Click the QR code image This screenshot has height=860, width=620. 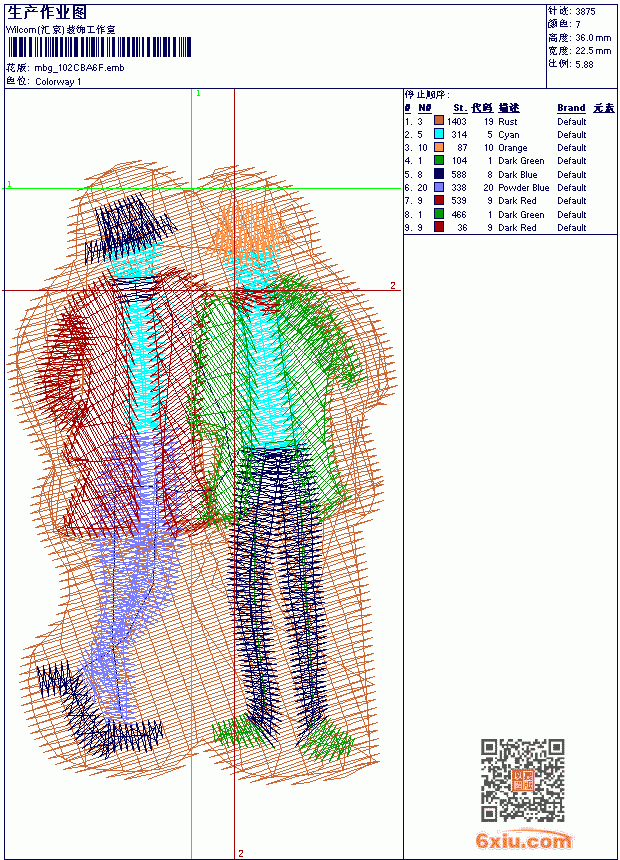coord(523,780)
